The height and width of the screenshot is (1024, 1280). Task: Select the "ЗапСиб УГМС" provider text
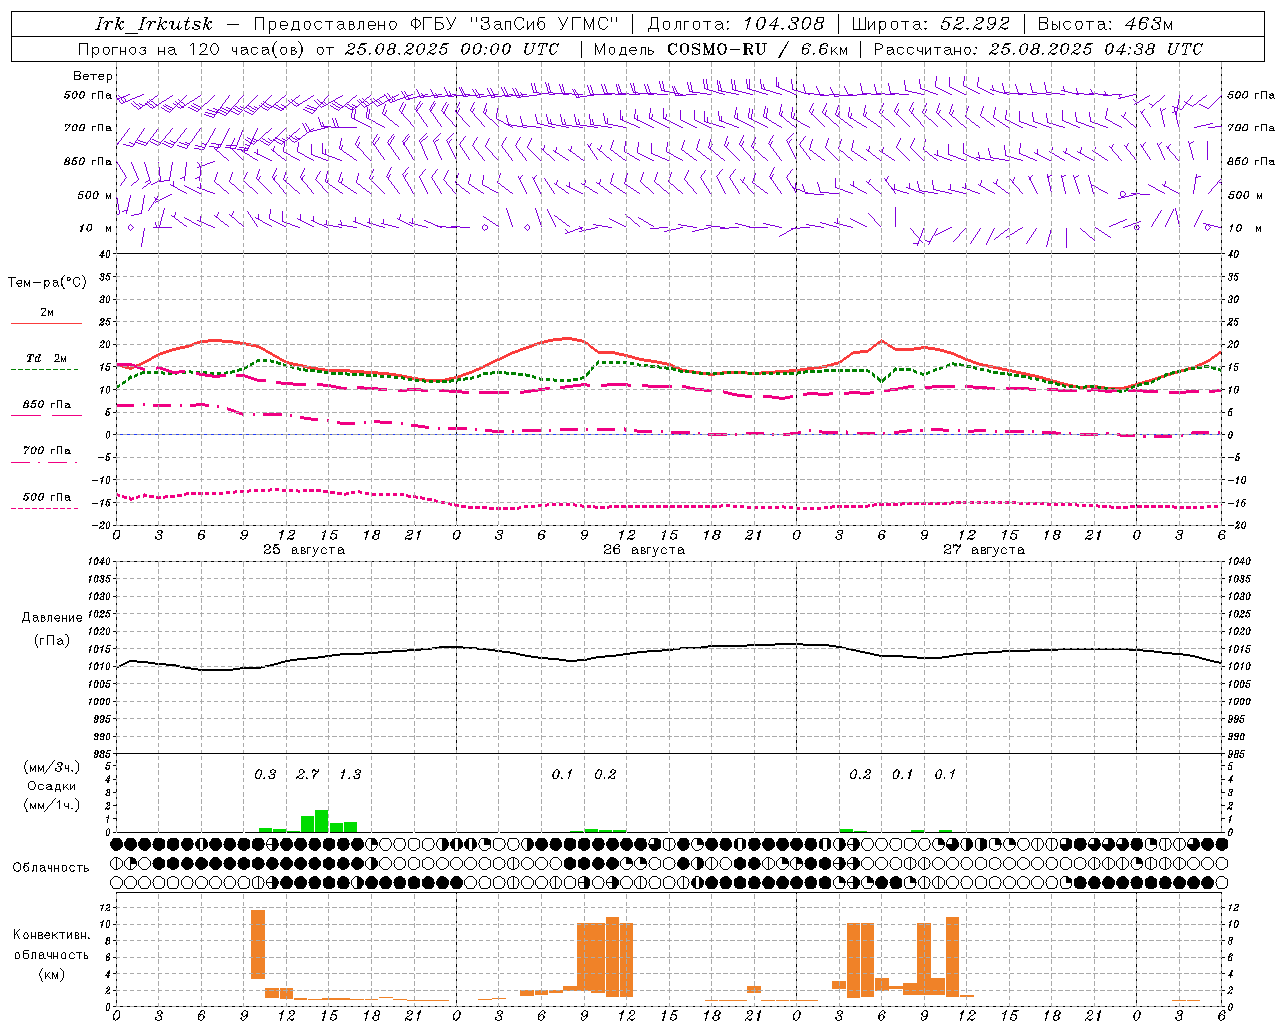[544, 24]
